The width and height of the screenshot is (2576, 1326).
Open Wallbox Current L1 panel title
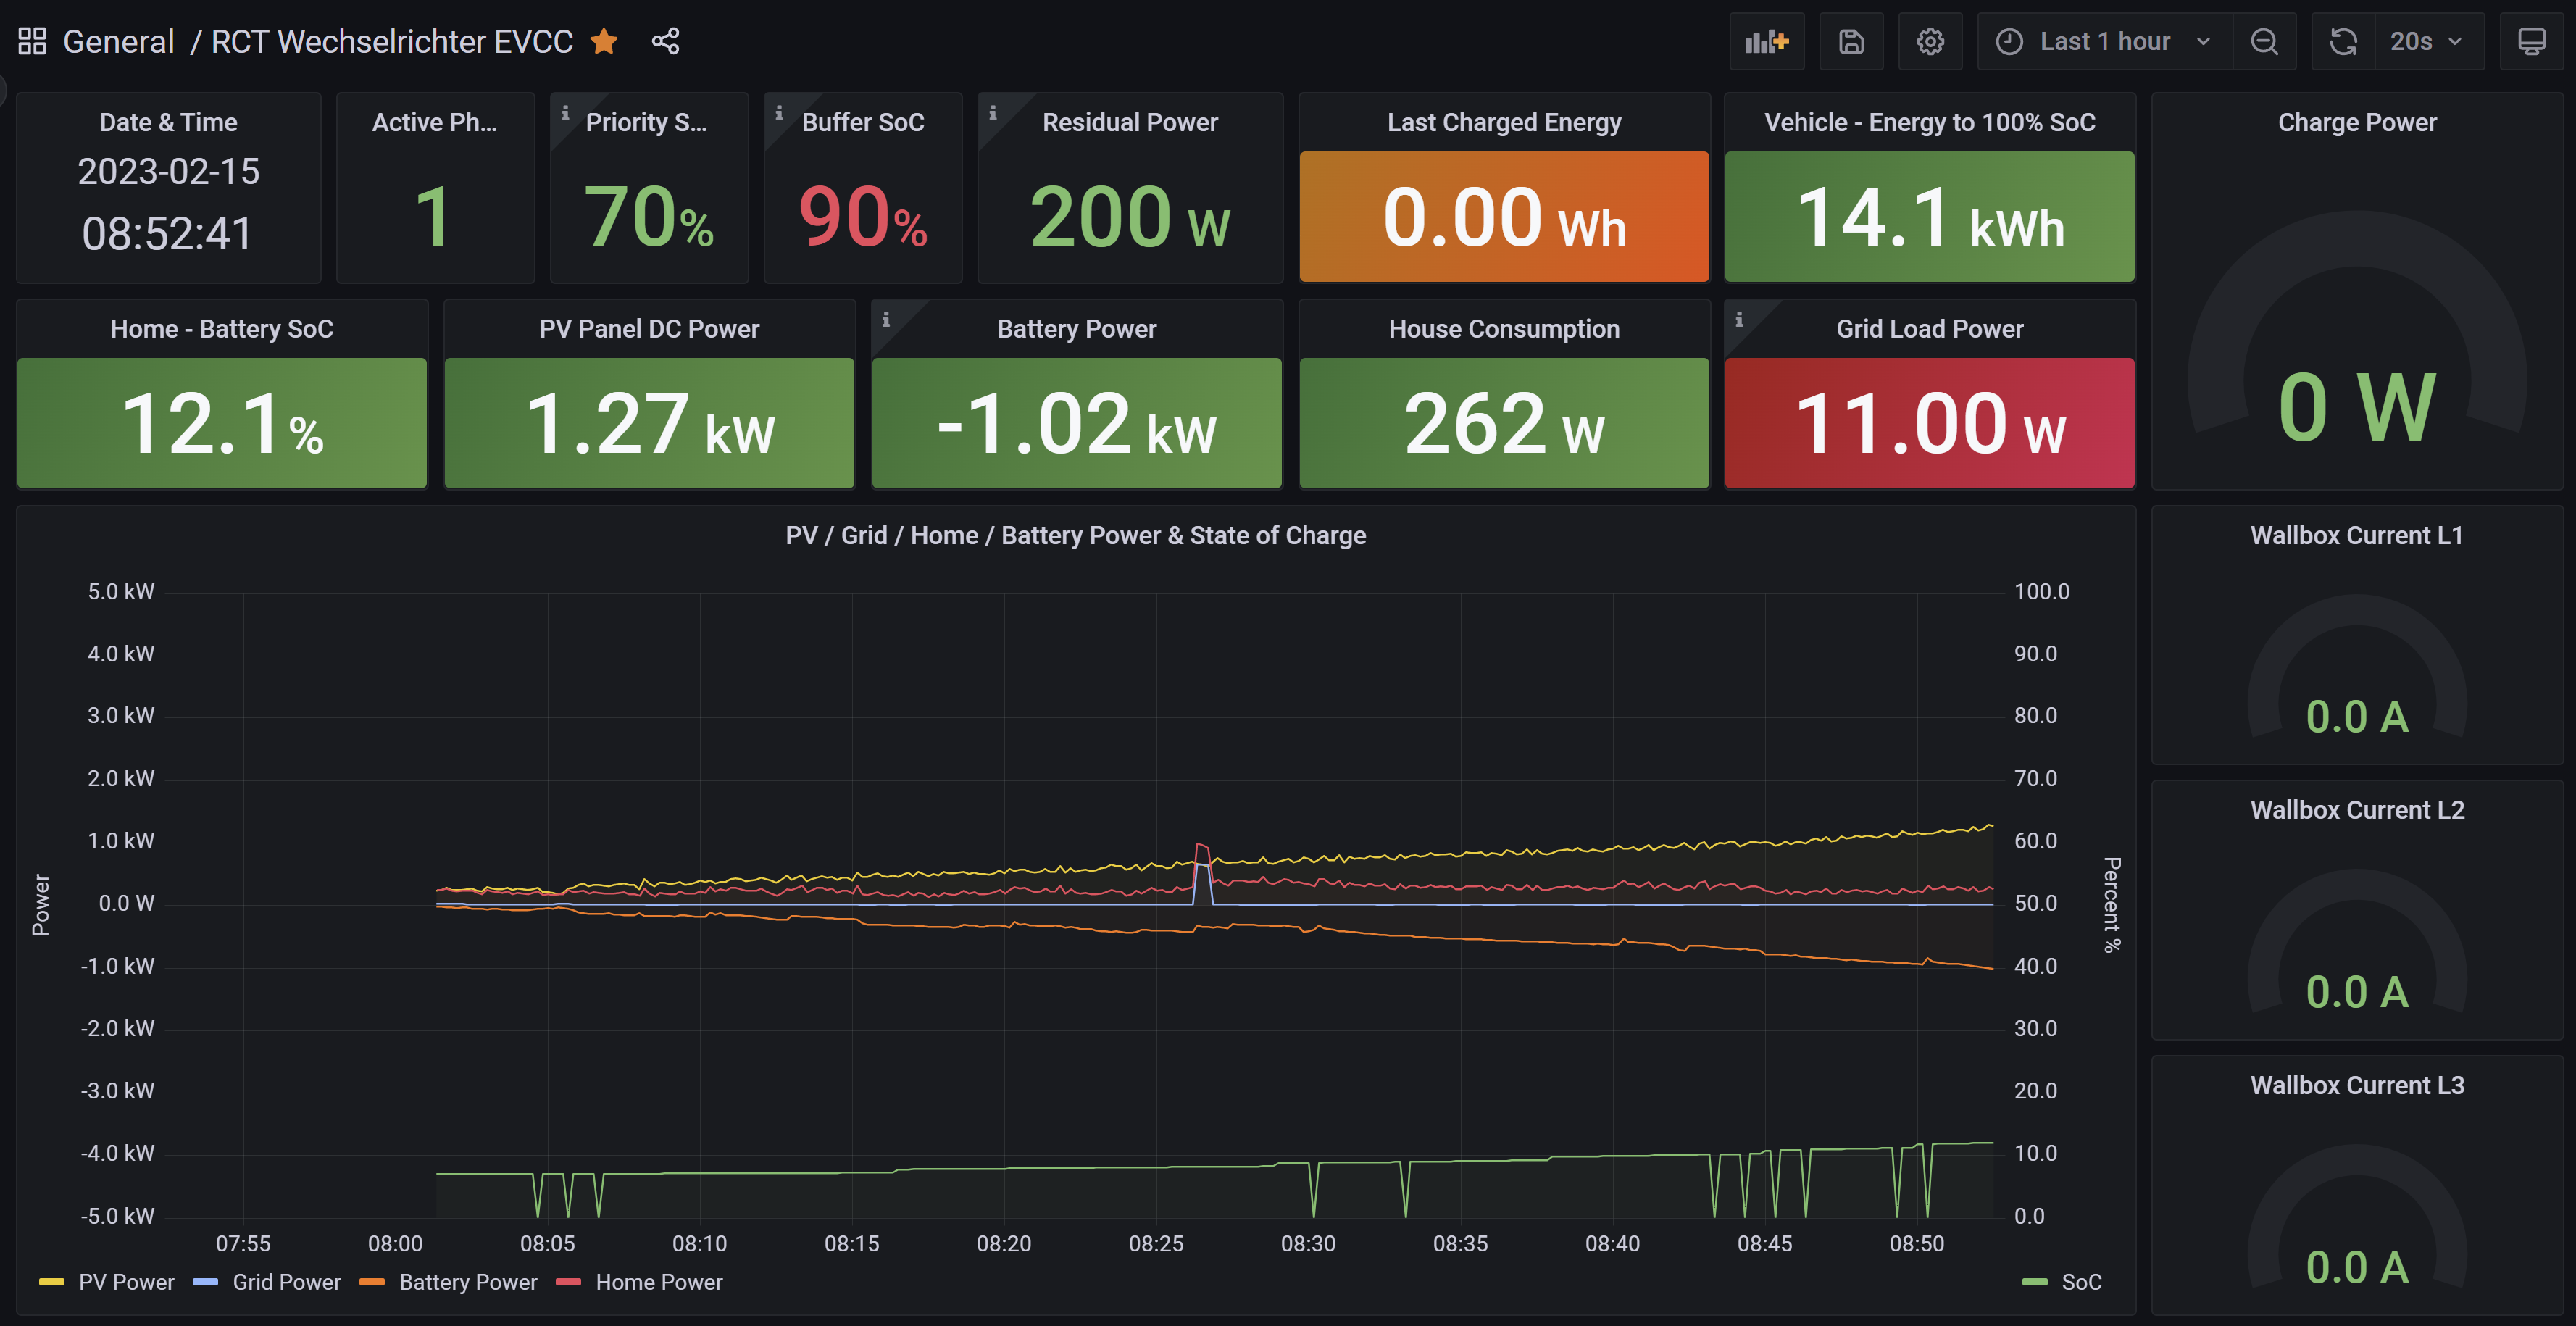click(x=2357, y=536)
